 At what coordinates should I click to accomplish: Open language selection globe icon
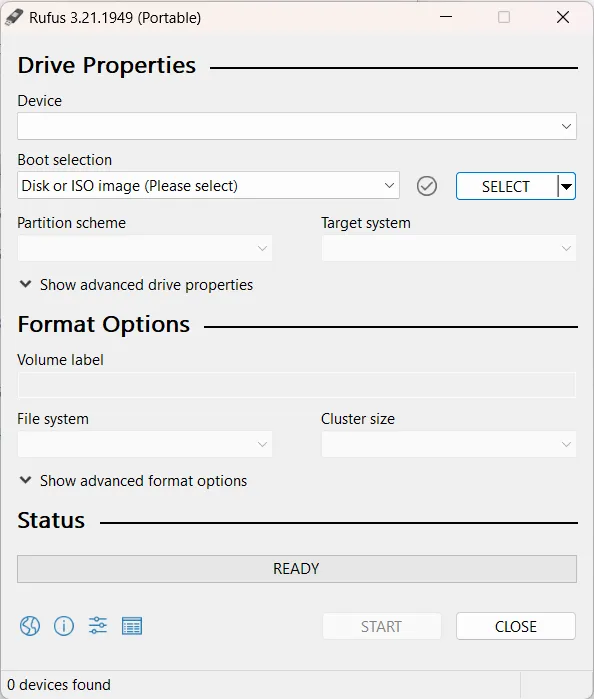[30, 626]
